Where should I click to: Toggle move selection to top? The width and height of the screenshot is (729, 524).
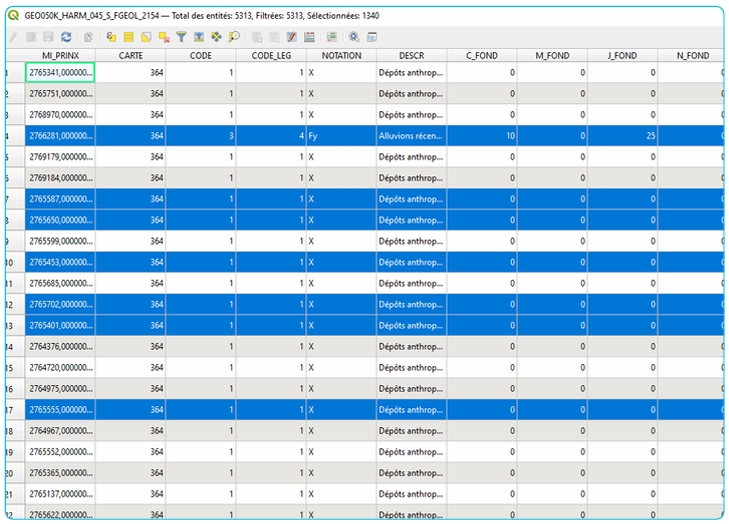click(x=199, y=37)
